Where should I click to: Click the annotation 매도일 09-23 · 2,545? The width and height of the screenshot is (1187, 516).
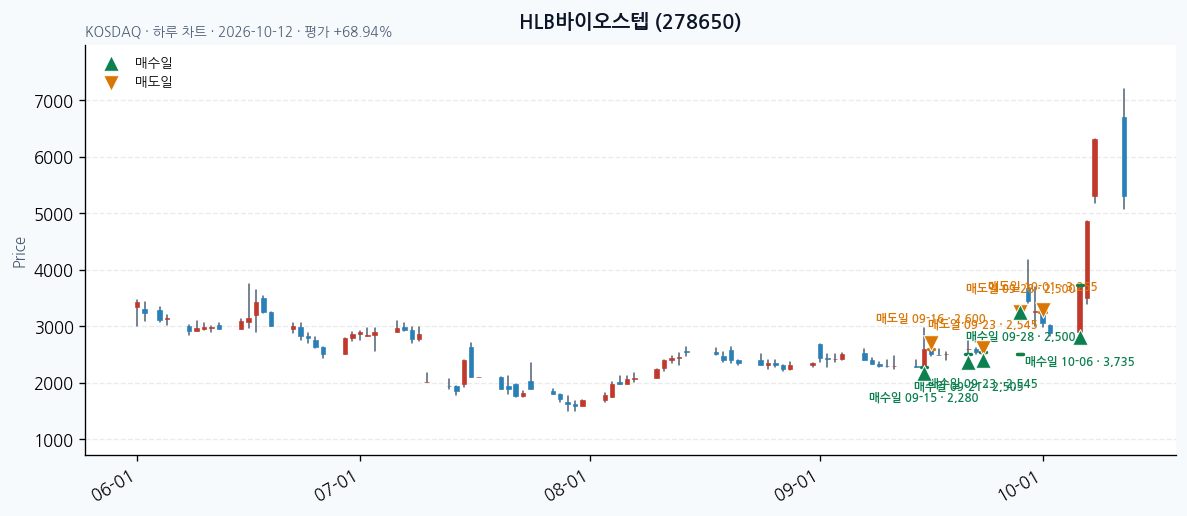983,324
